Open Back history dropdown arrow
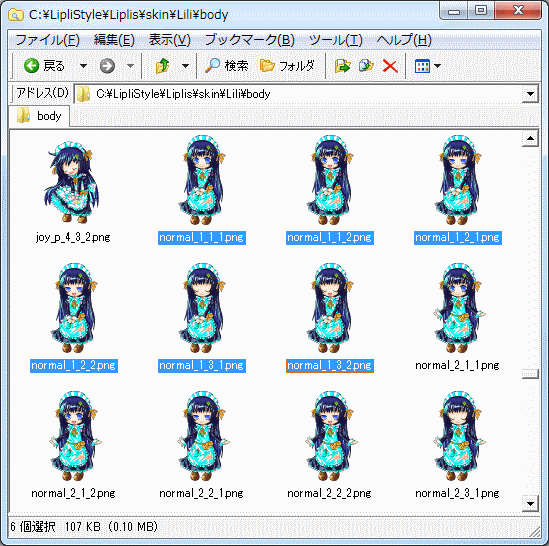Viewport: 549px width, 546px height. point(83,65)
